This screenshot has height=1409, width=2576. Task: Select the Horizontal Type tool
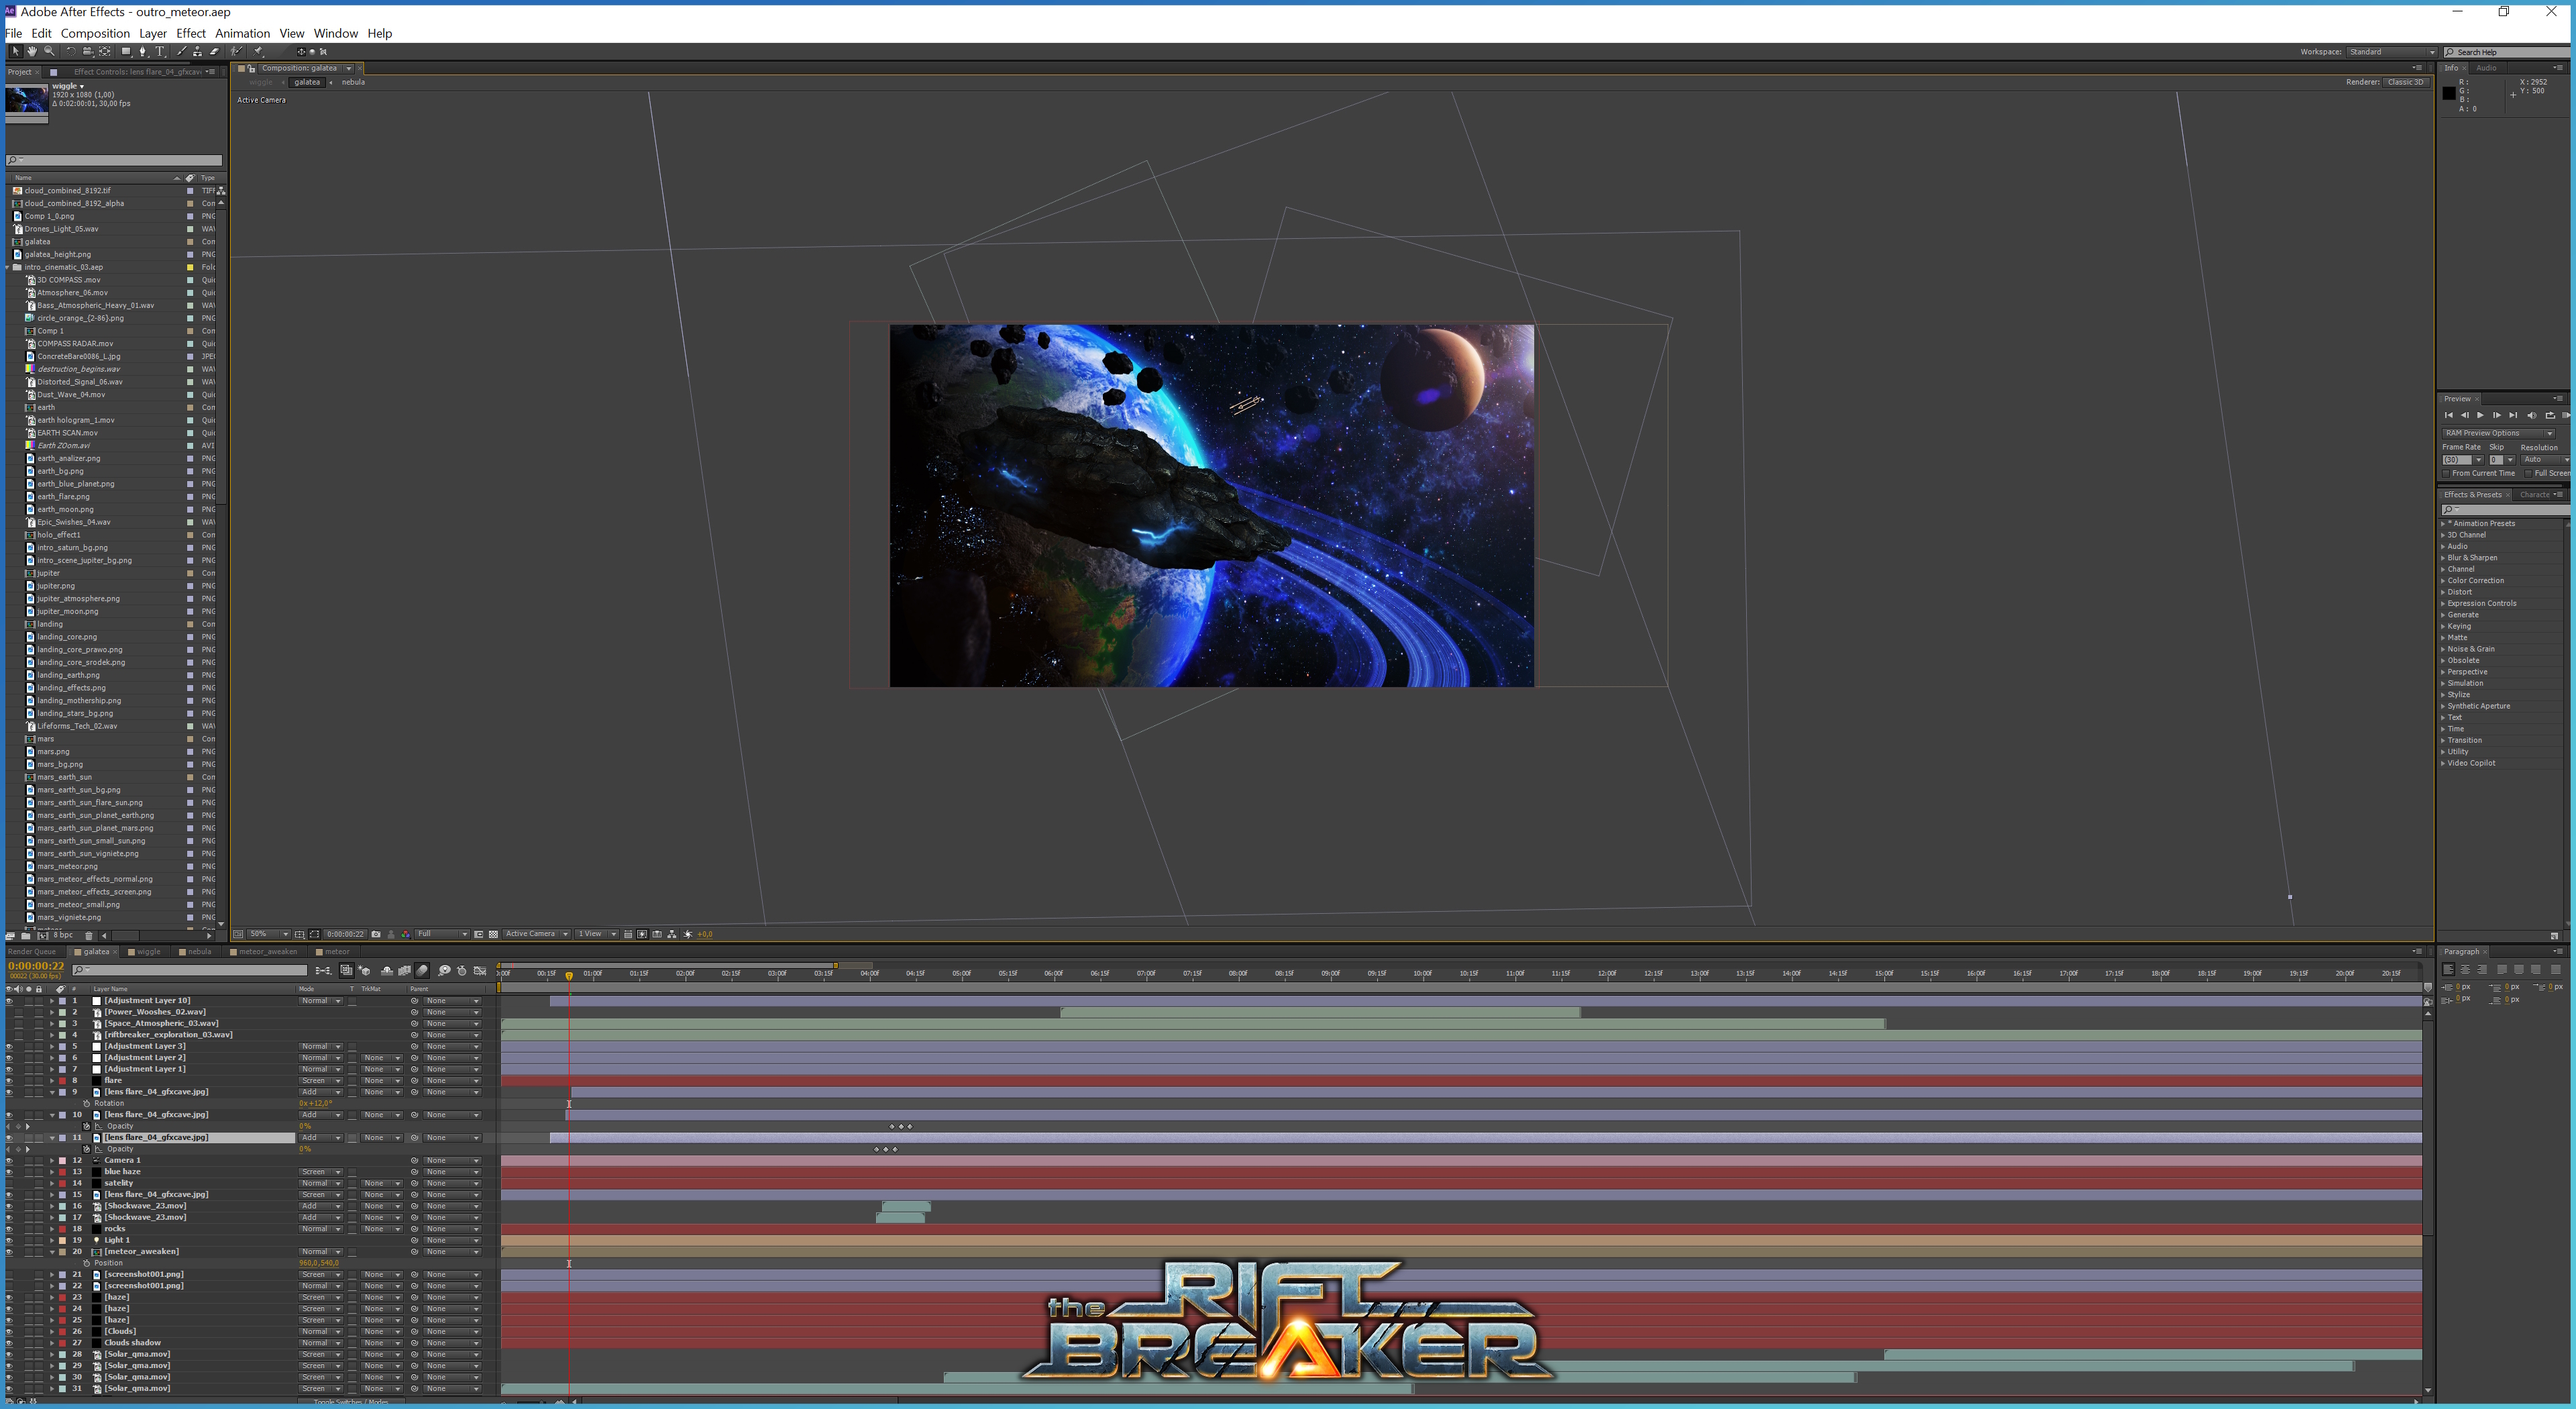tap(160, 51)
